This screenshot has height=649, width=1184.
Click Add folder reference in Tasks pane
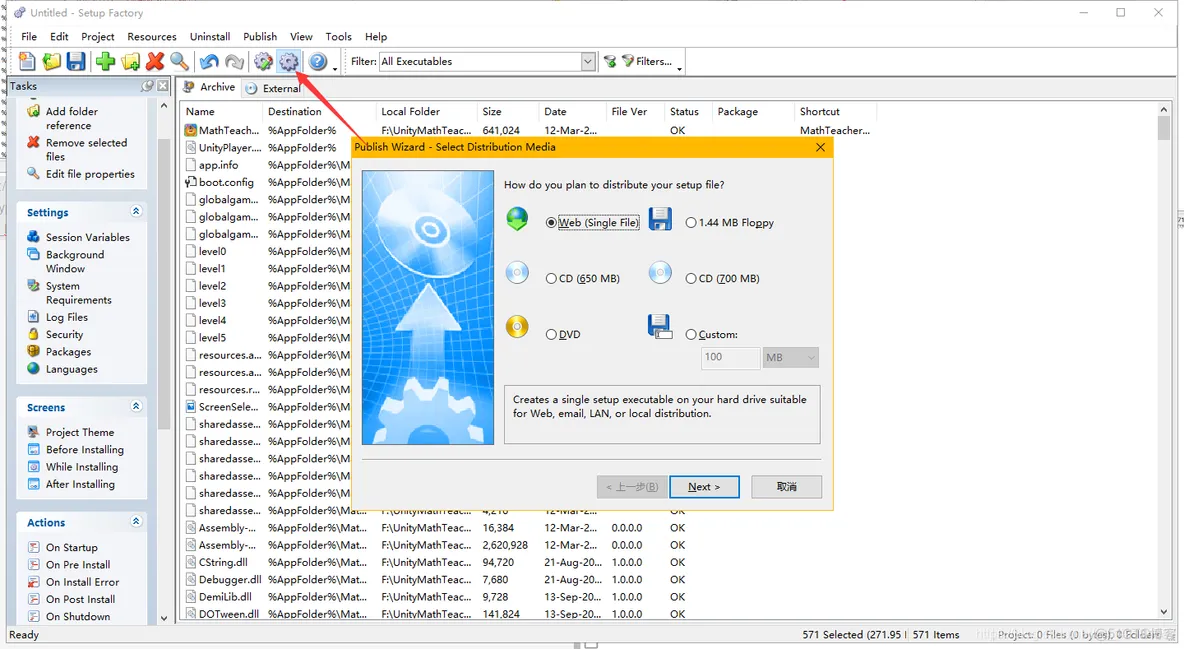[x=72, y=118]
